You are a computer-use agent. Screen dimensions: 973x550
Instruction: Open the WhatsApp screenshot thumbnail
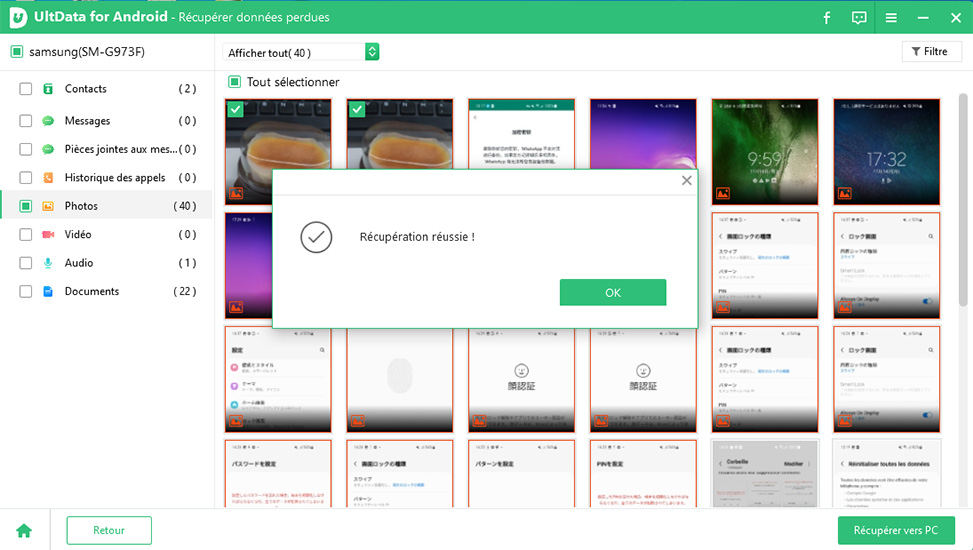pyautogui.click(x=521, y=133)
